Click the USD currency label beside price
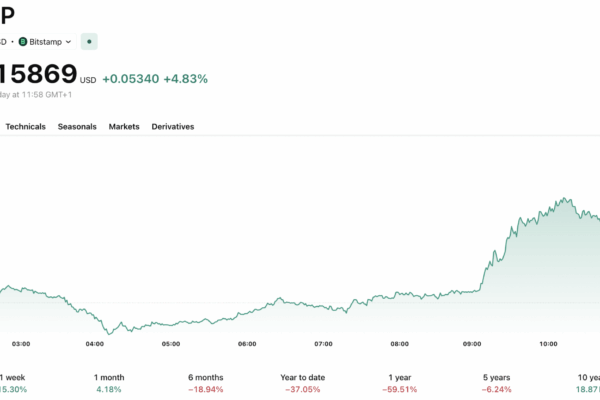Screen dimensions: 600x400 88,80
